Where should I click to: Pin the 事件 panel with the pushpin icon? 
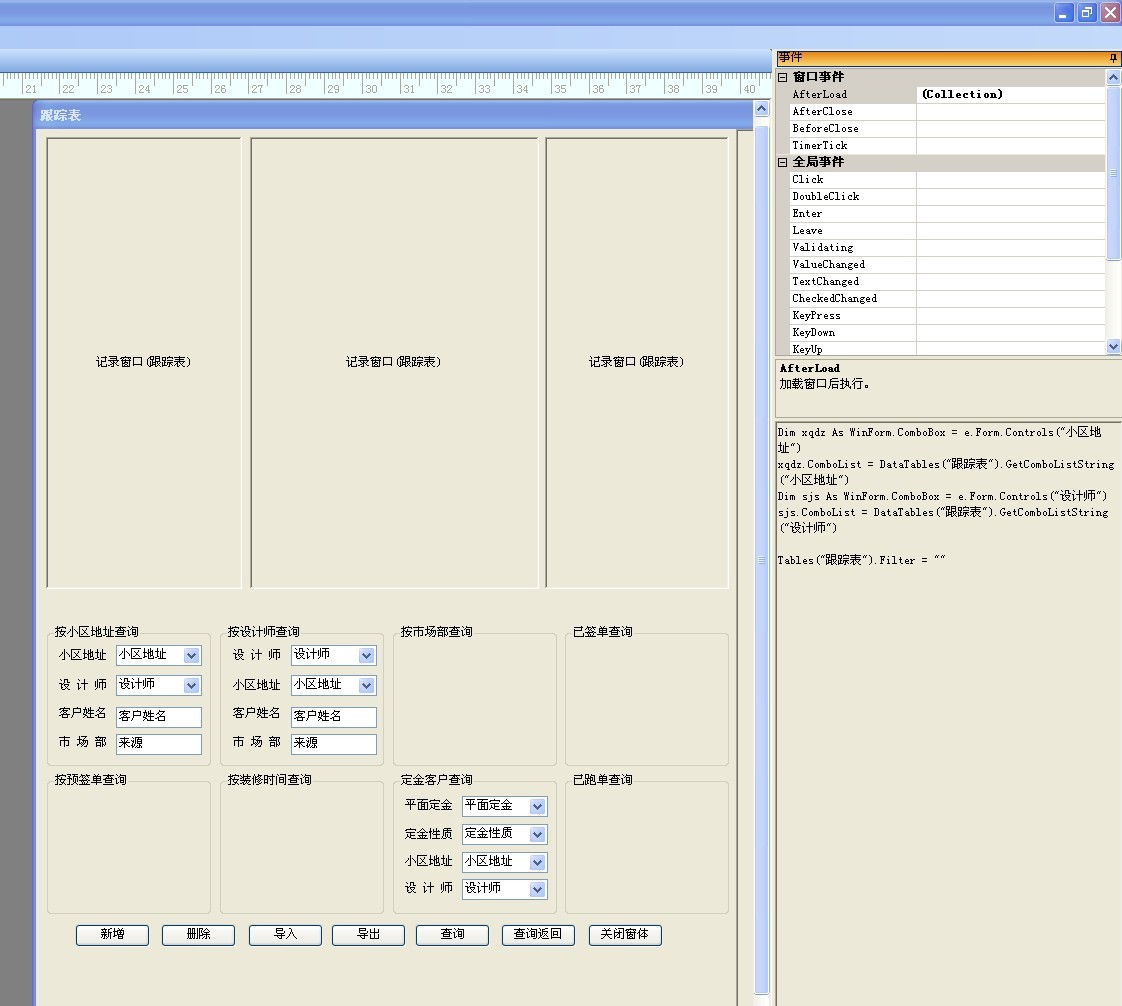pos(1113,57)
